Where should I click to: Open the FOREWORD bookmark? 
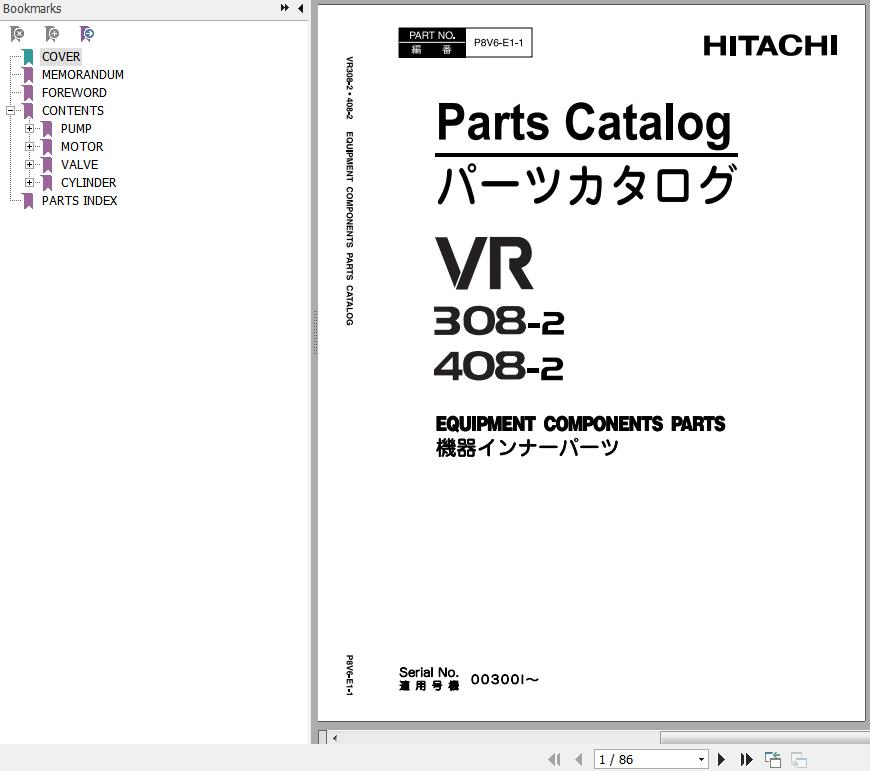pos(74,93)
